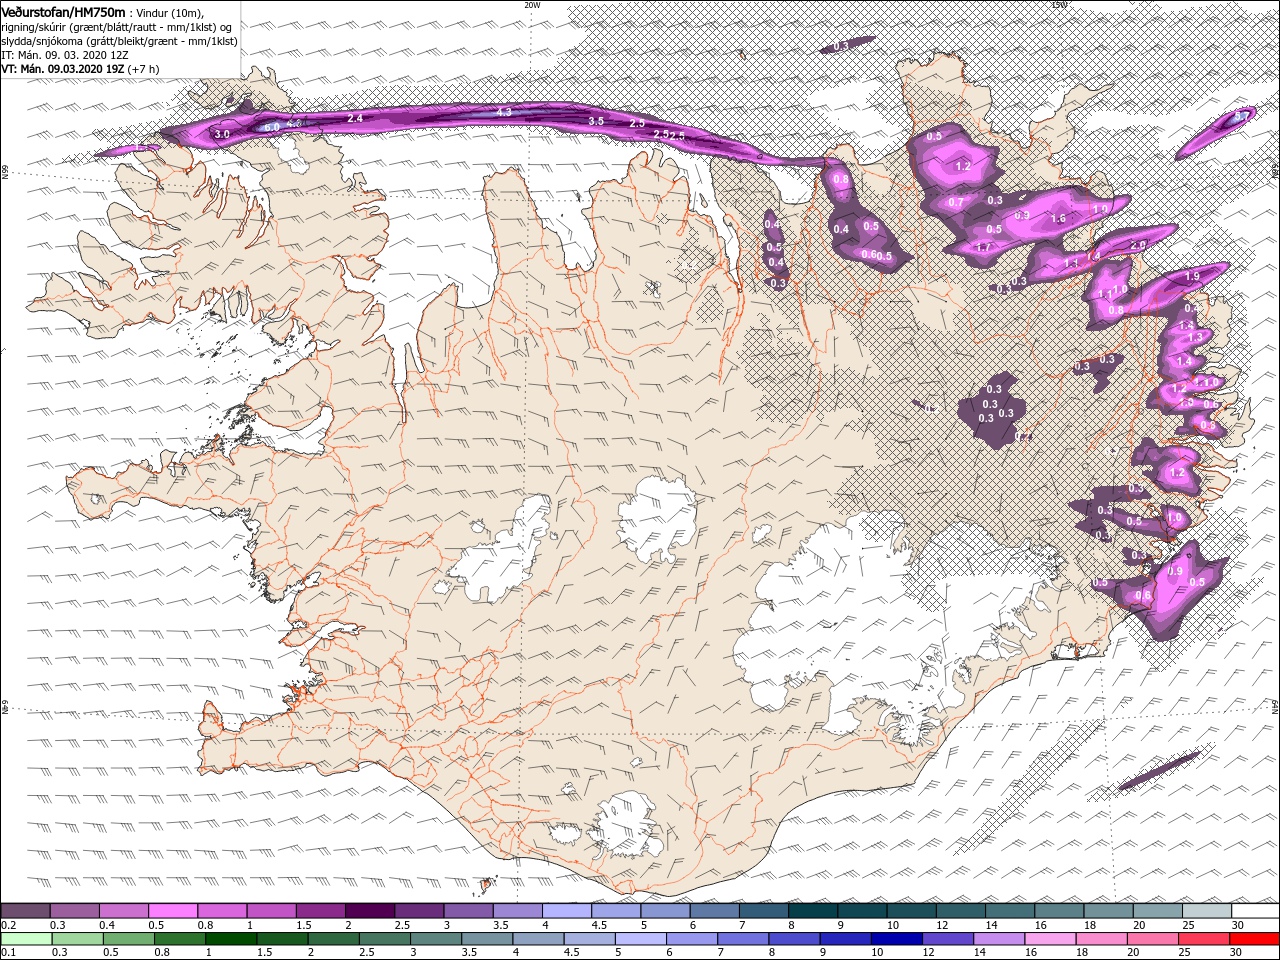
Task: Click the slate blue 6–7 snow swatch
Action: click(715, 911)
